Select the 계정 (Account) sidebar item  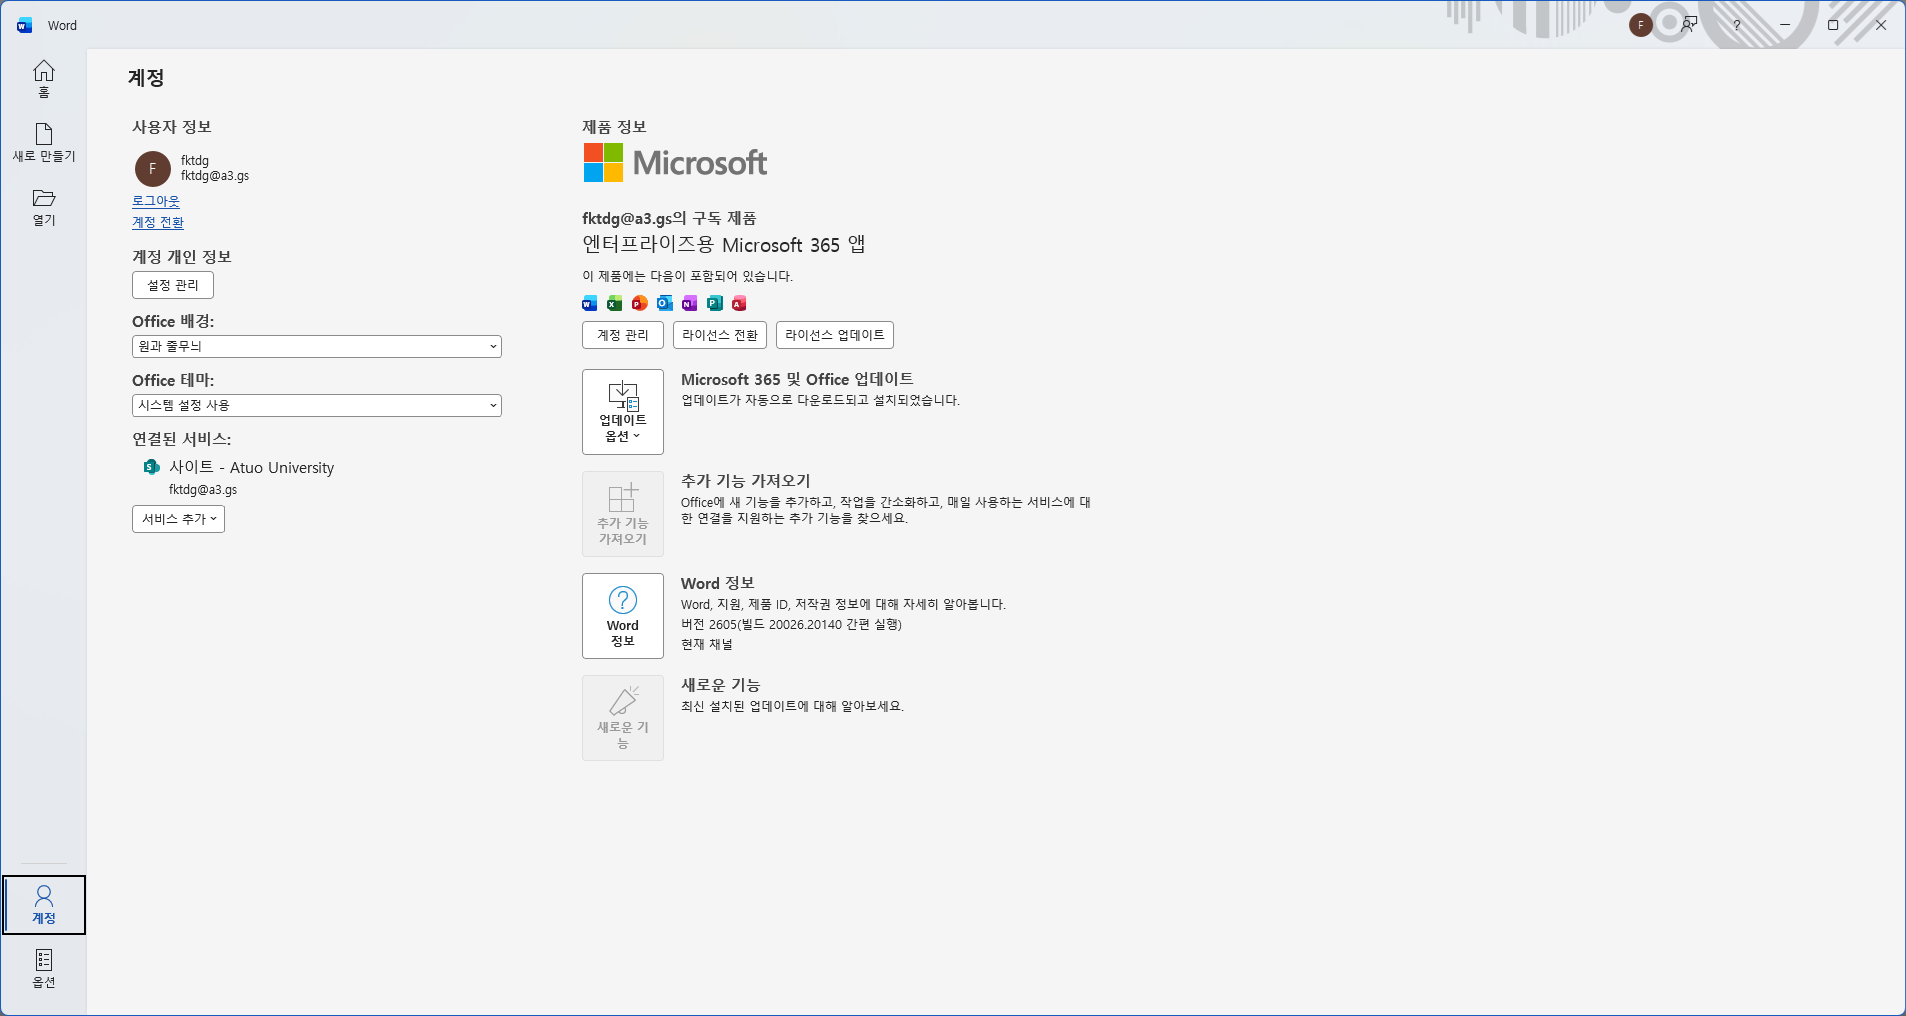[x=43, y=904]
